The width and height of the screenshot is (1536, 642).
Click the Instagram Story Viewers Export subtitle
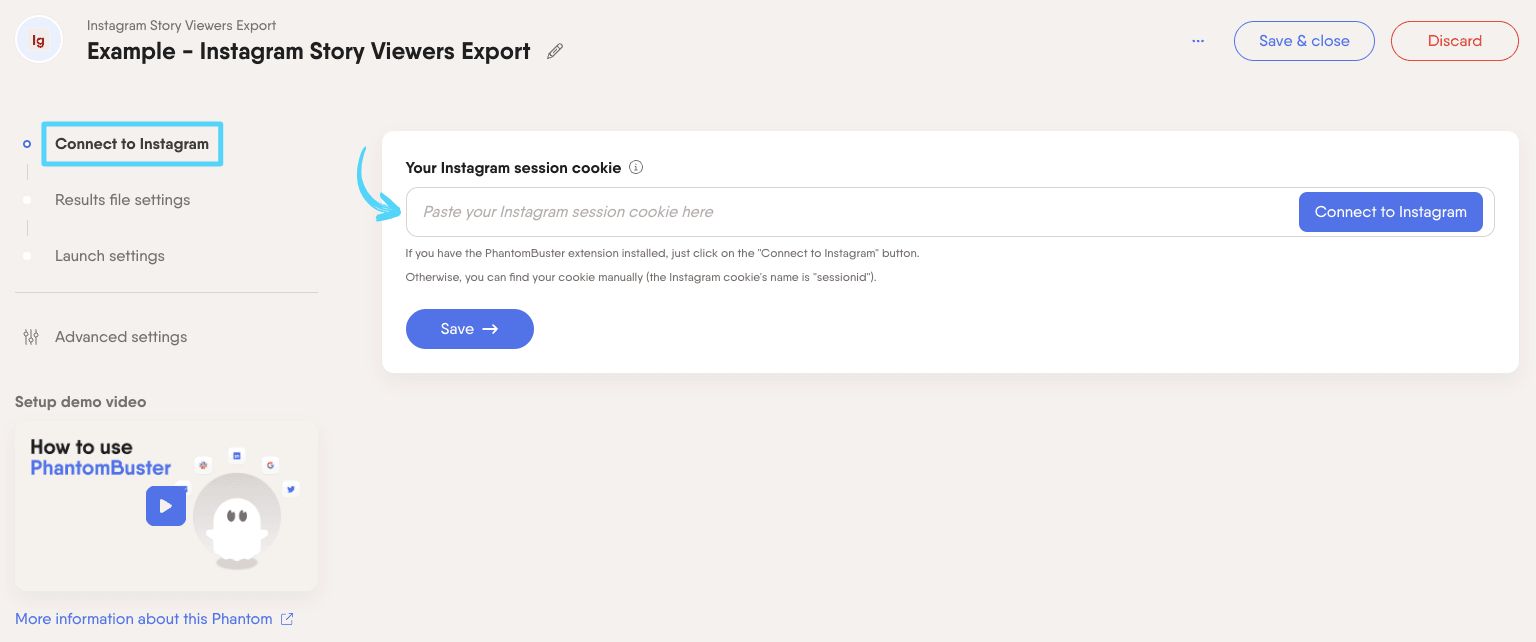[182, 25]
